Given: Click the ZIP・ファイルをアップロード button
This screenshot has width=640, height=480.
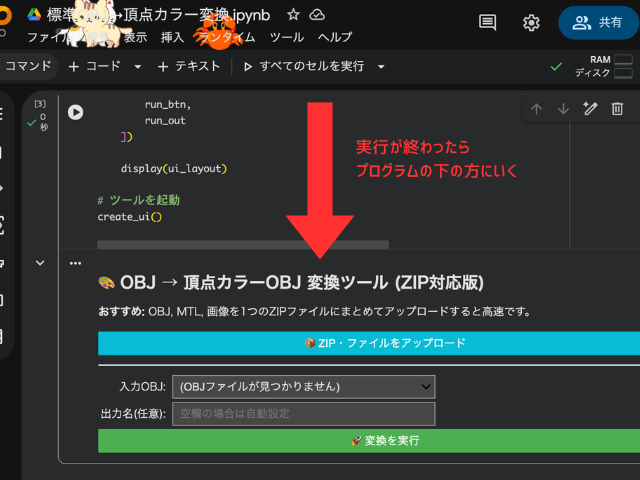Looking at the screenshot, I should click(x=368, y=343).
